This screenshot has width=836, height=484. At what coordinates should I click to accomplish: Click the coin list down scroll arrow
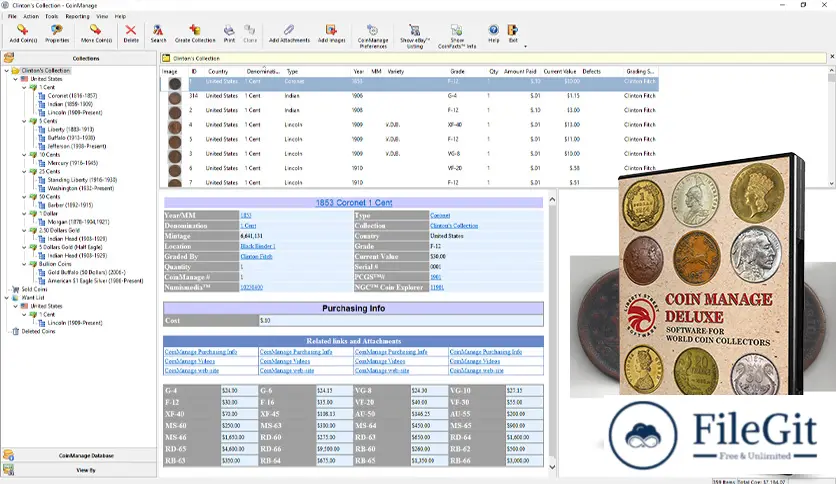click(x=831, y=183)
